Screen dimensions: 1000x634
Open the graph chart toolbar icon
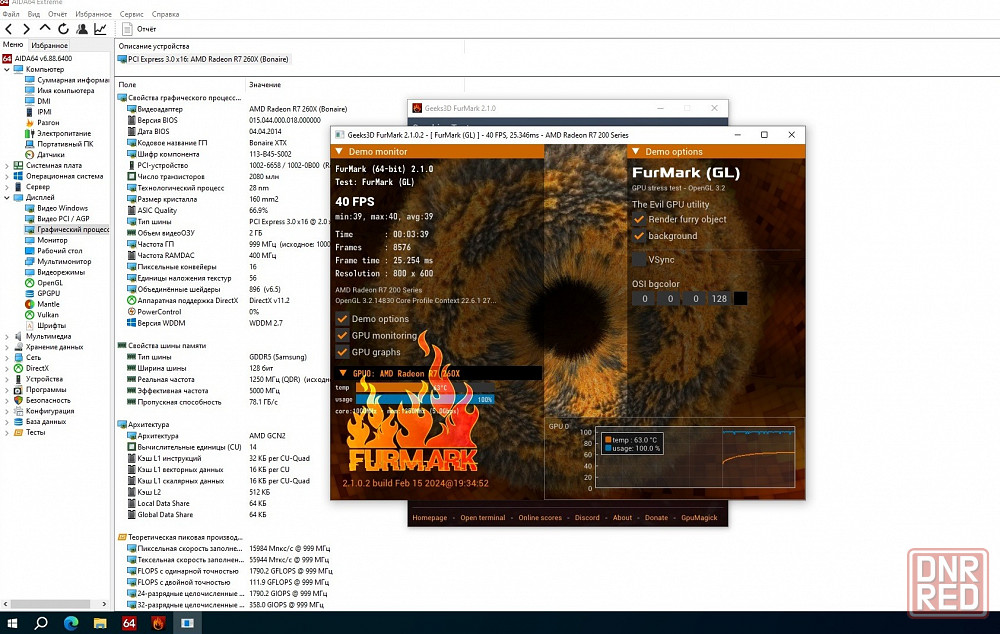point(100,29)
